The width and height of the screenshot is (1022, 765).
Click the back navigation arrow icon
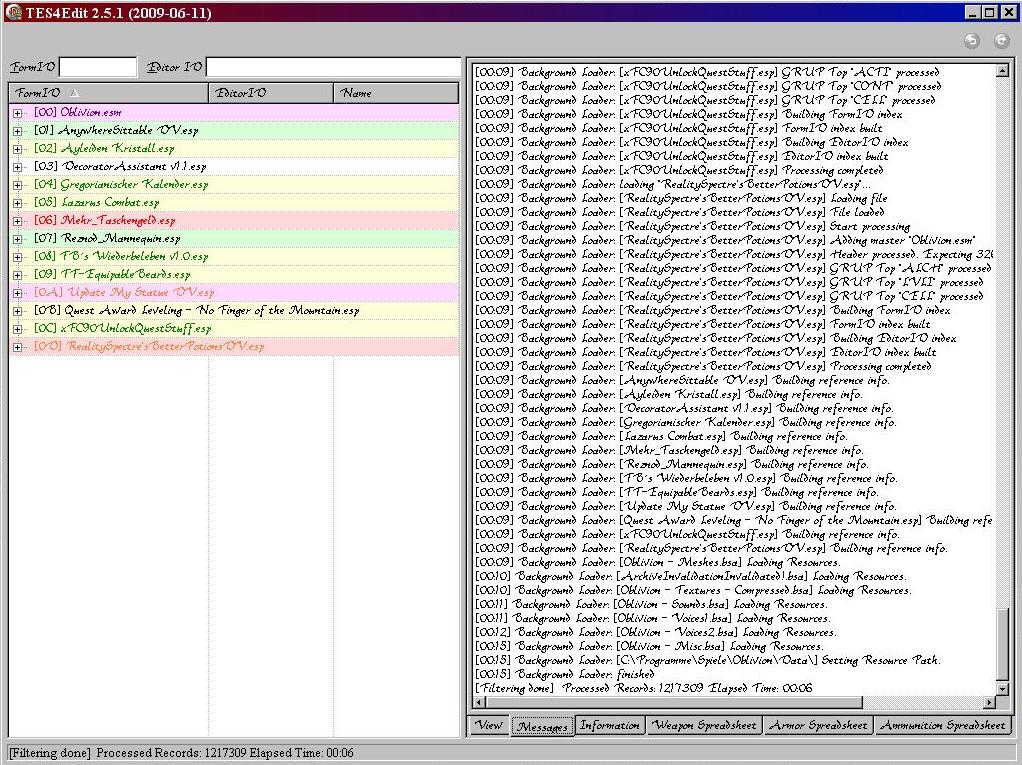[x=971, y=41]
